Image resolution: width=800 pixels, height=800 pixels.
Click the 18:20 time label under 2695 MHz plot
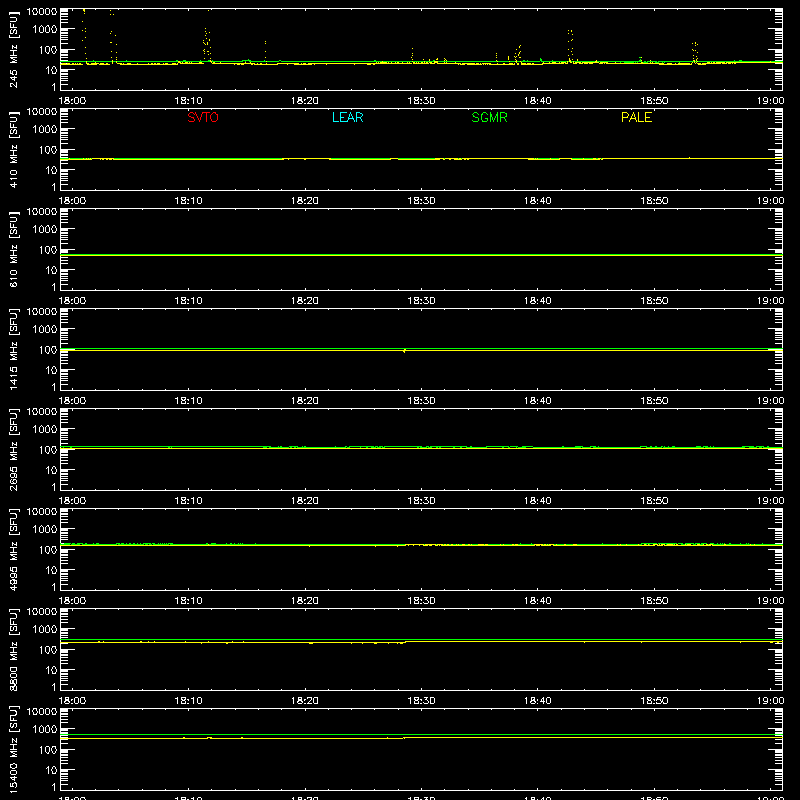[305, 501]
